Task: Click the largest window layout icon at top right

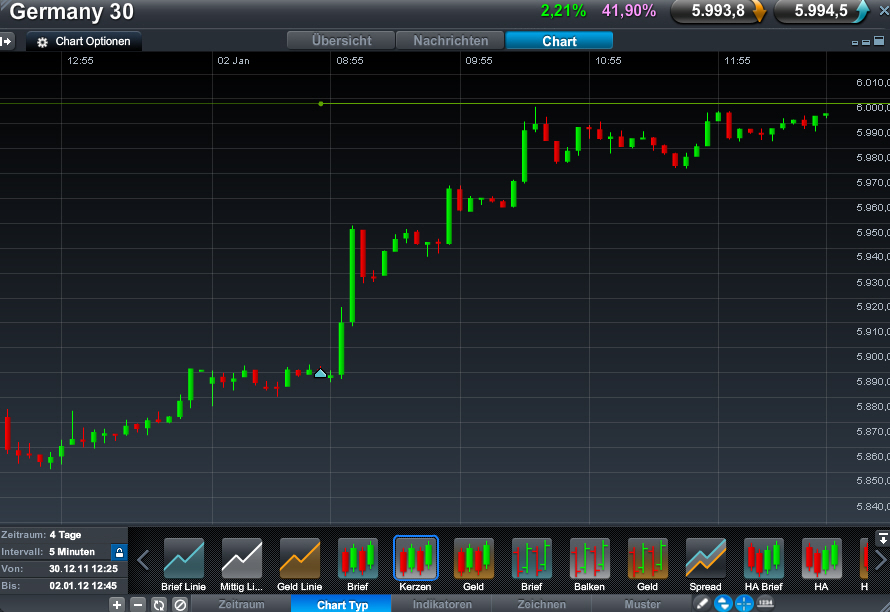Action: [879, 41]
